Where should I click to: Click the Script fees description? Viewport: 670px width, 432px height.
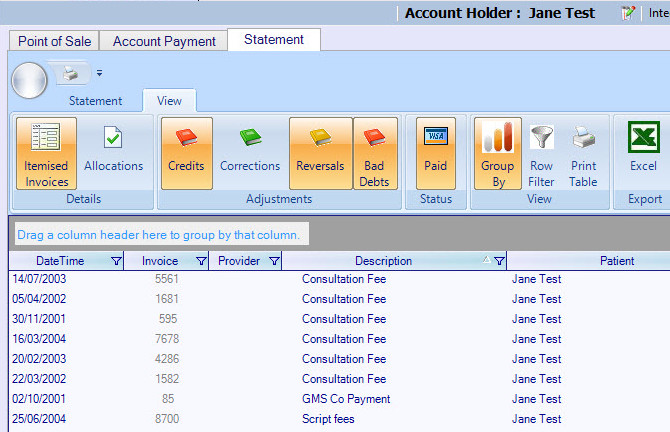(x=328, y=419)
